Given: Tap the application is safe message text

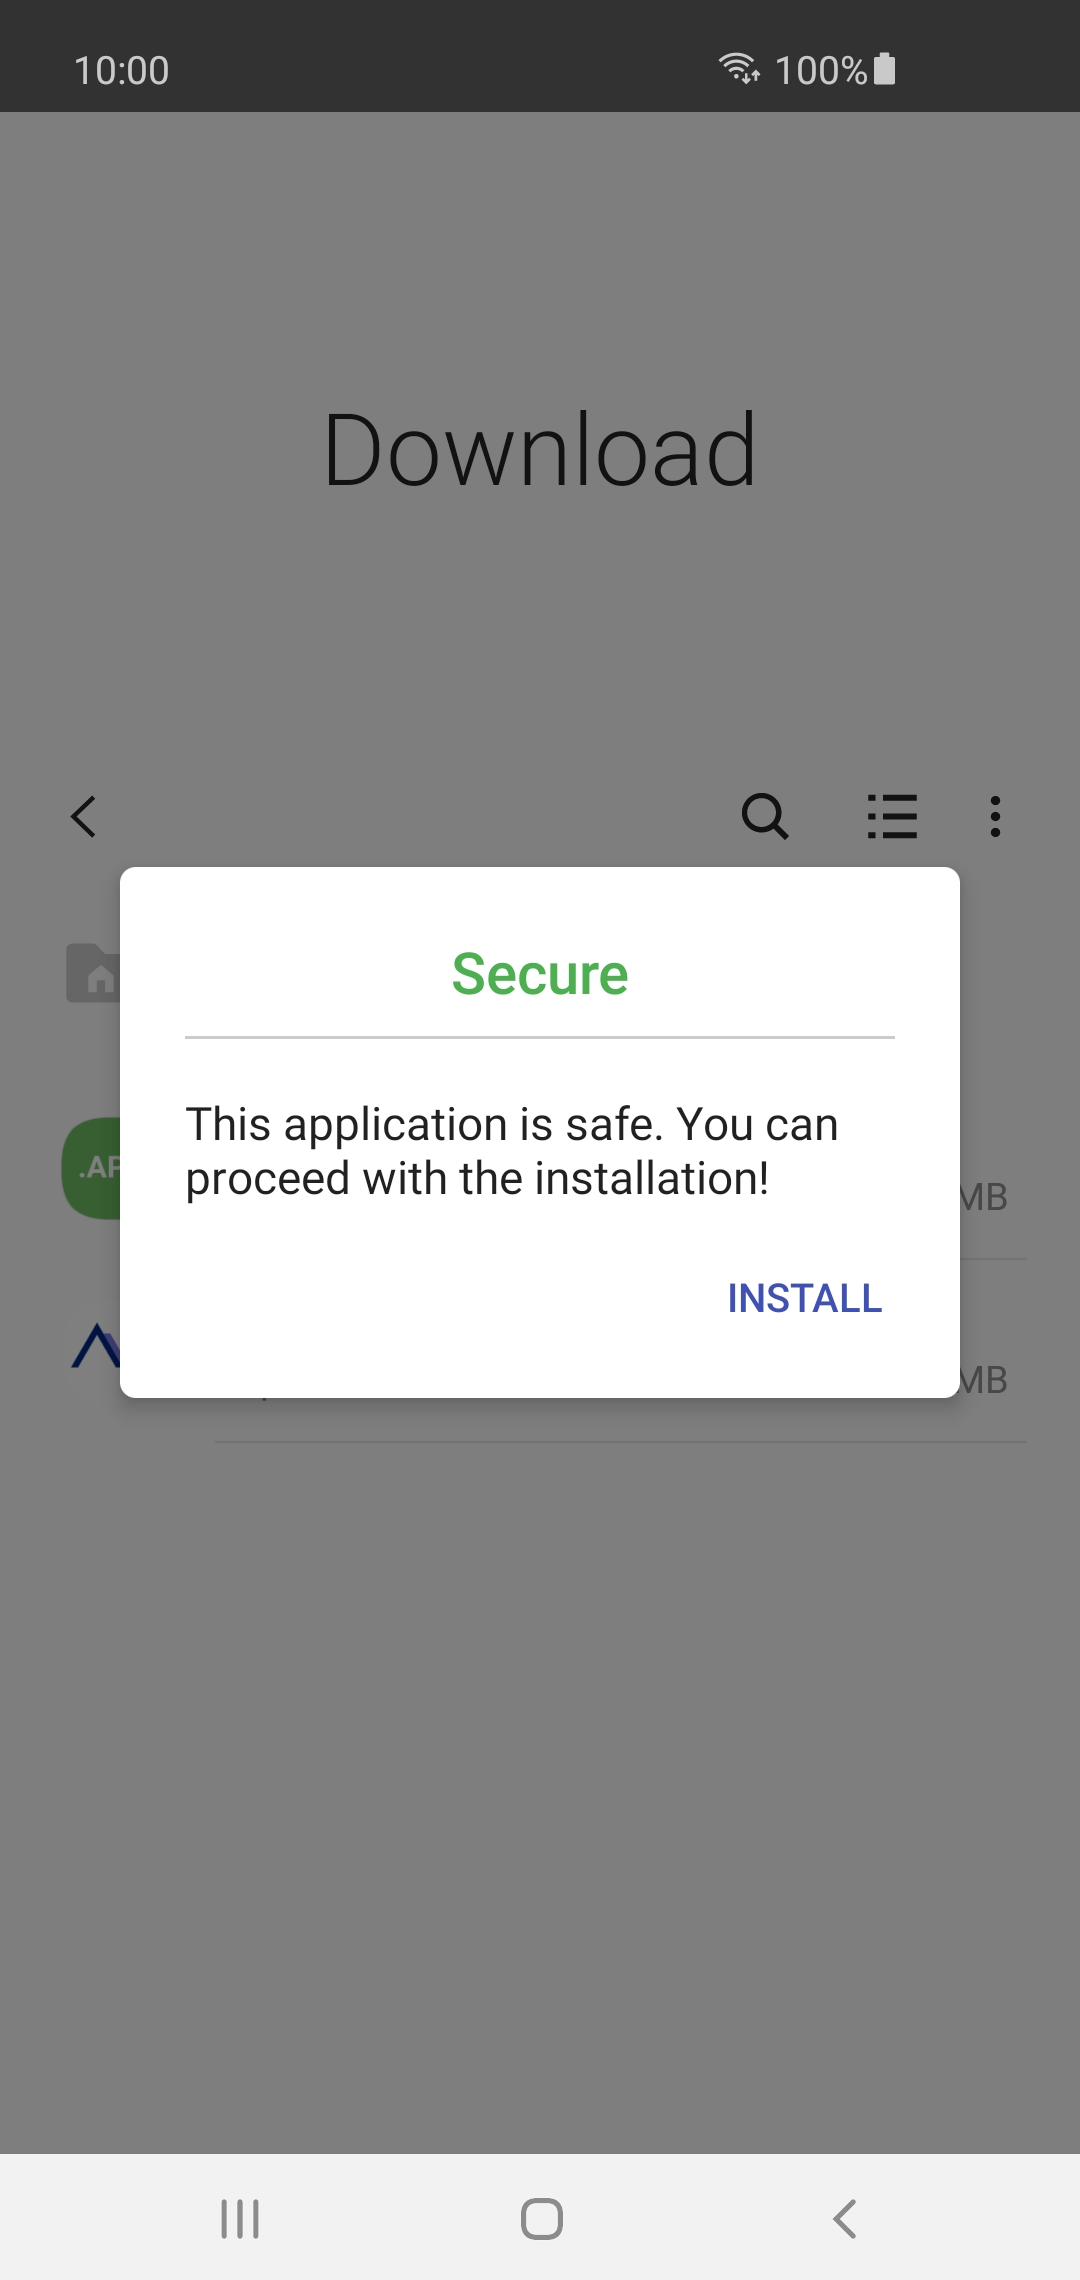Looking at the screenshot, I should 512,1151.
